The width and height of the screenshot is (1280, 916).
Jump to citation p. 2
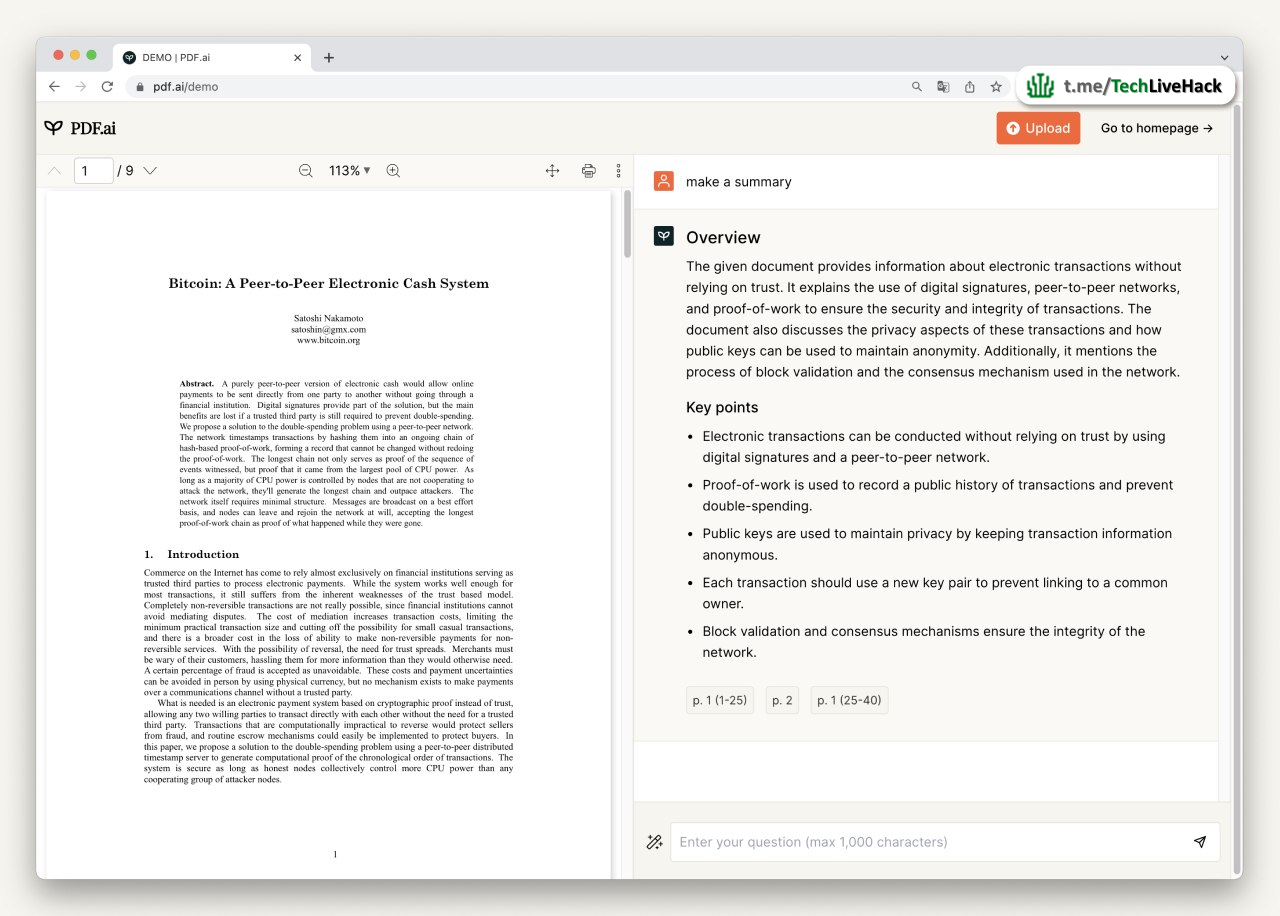coord(782,700)
